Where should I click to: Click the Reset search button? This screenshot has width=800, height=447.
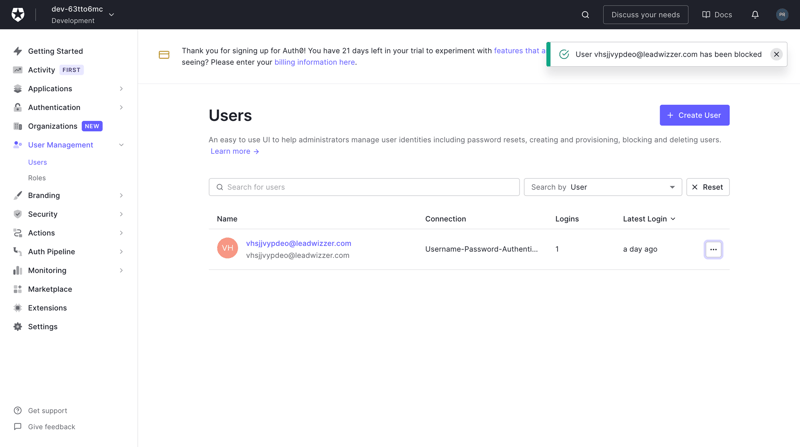(708, 187)
